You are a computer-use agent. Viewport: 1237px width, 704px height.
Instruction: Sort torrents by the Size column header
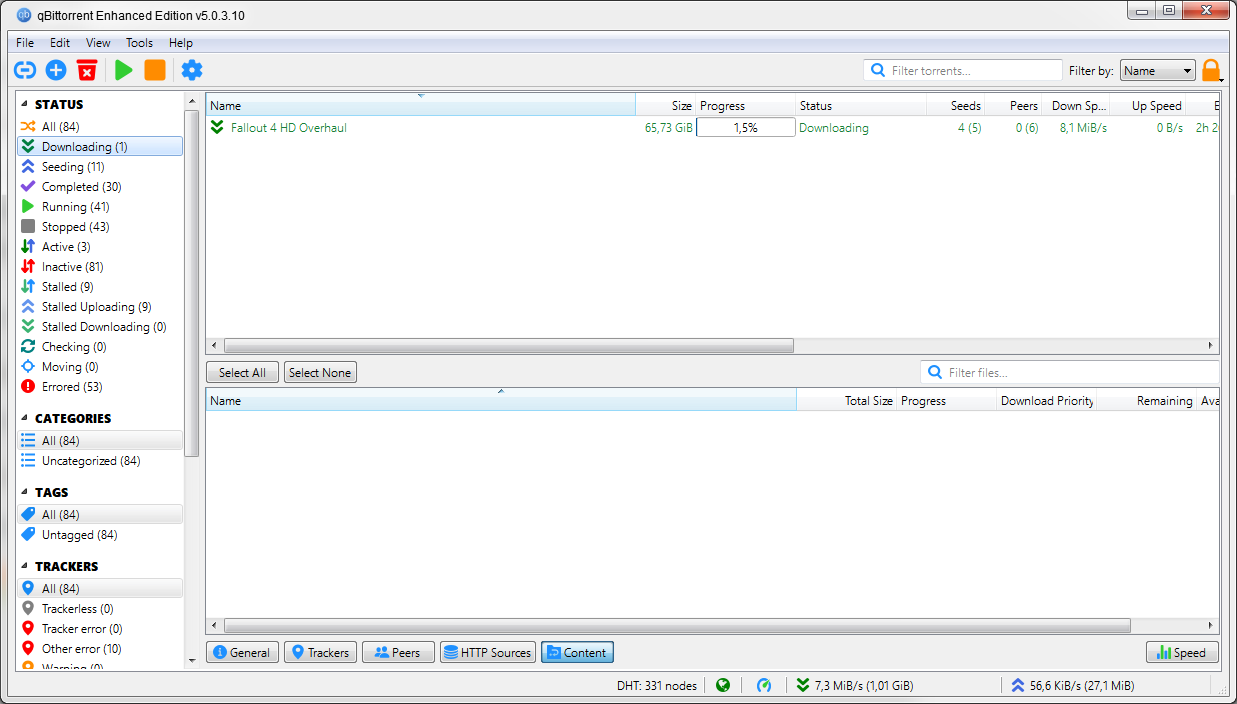coord(665,105)
